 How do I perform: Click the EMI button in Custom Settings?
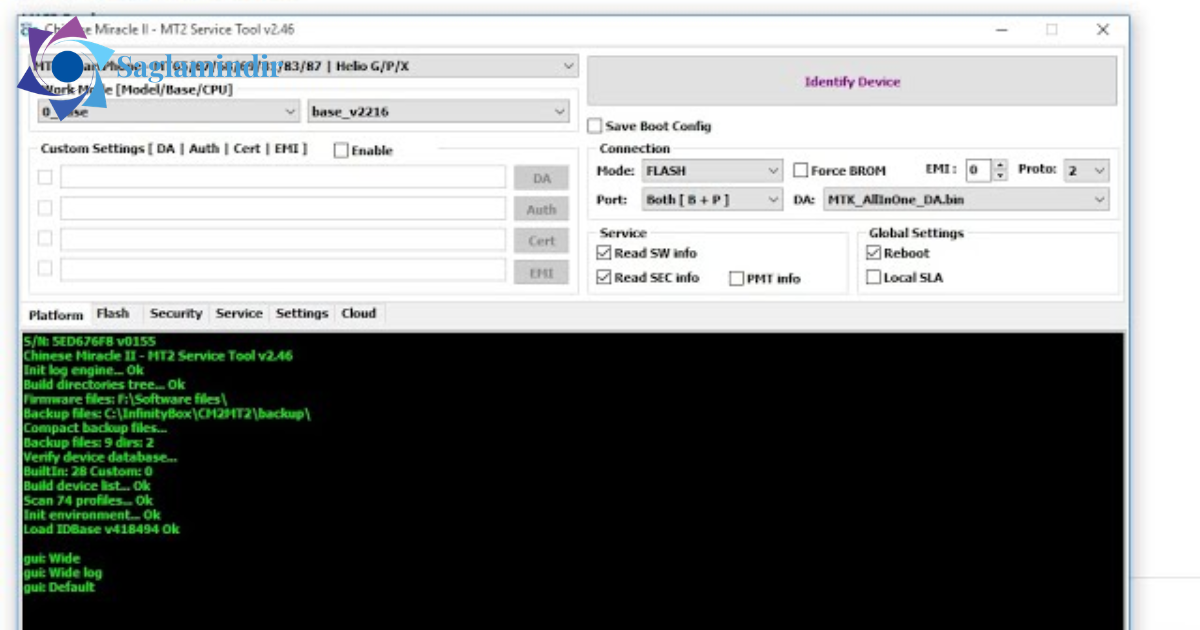point(541,272)
